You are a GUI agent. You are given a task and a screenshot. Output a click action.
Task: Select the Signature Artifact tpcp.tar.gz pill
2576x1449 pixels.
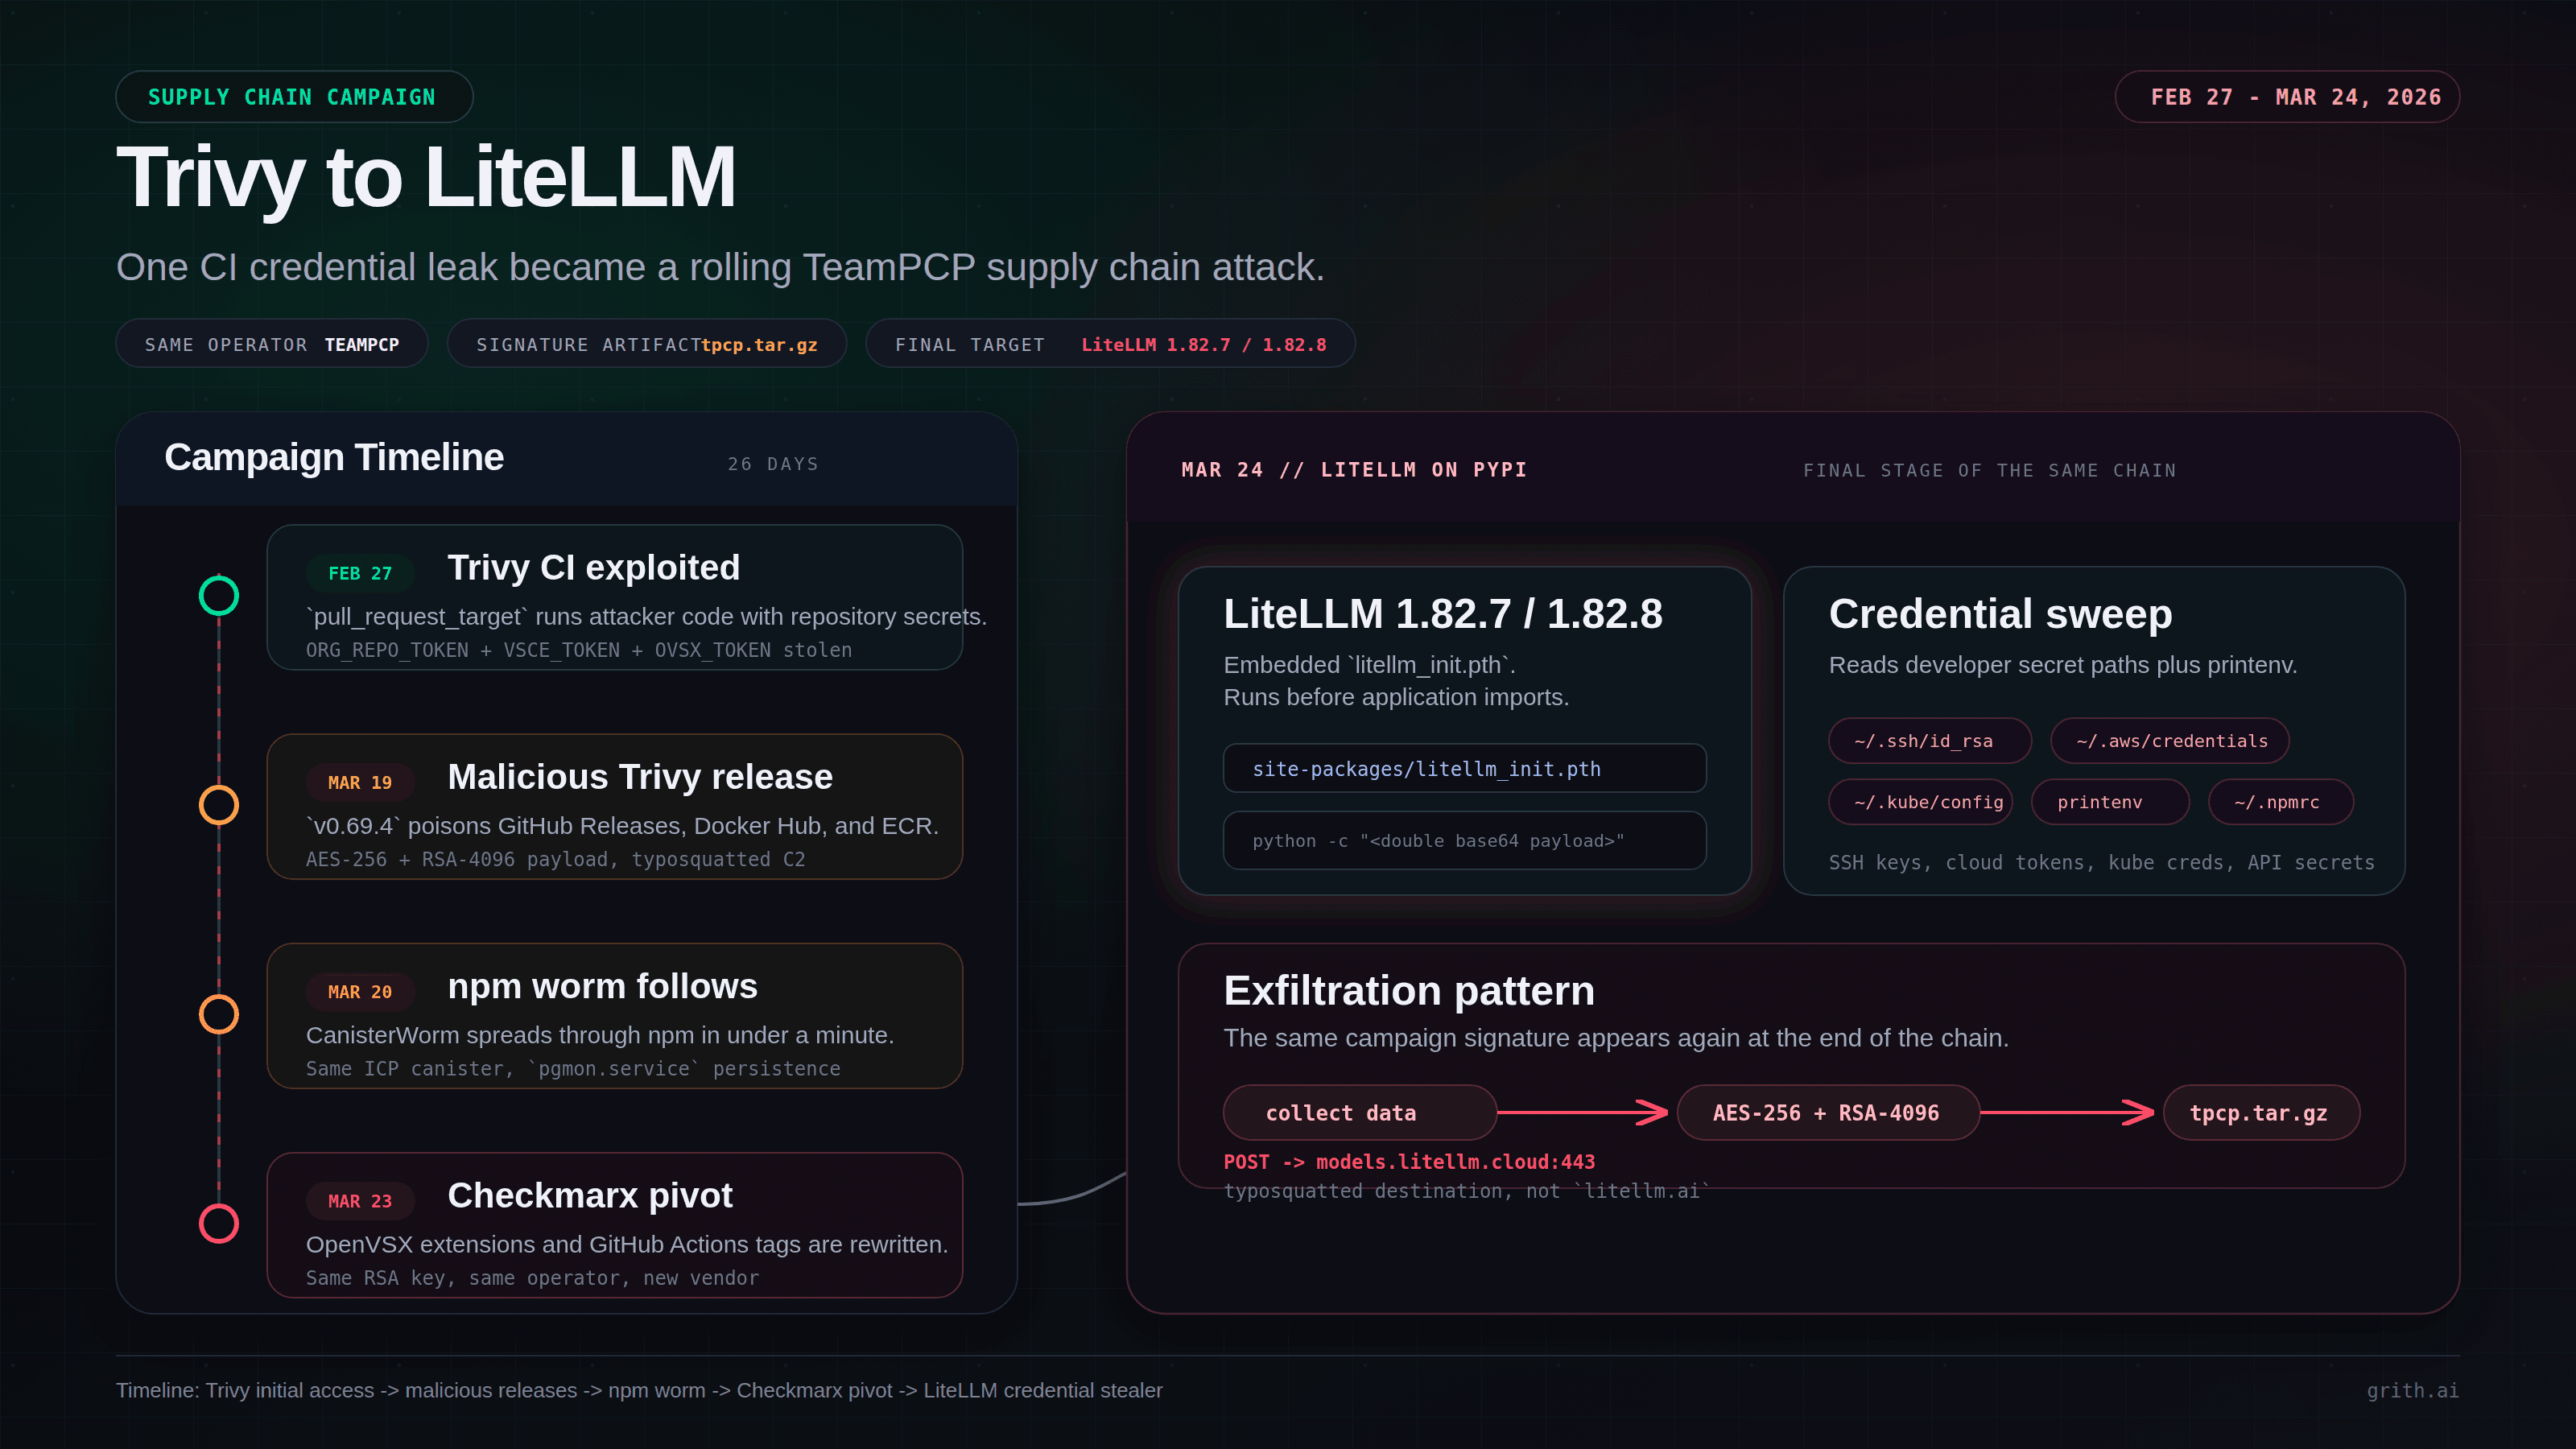point(646,344)
